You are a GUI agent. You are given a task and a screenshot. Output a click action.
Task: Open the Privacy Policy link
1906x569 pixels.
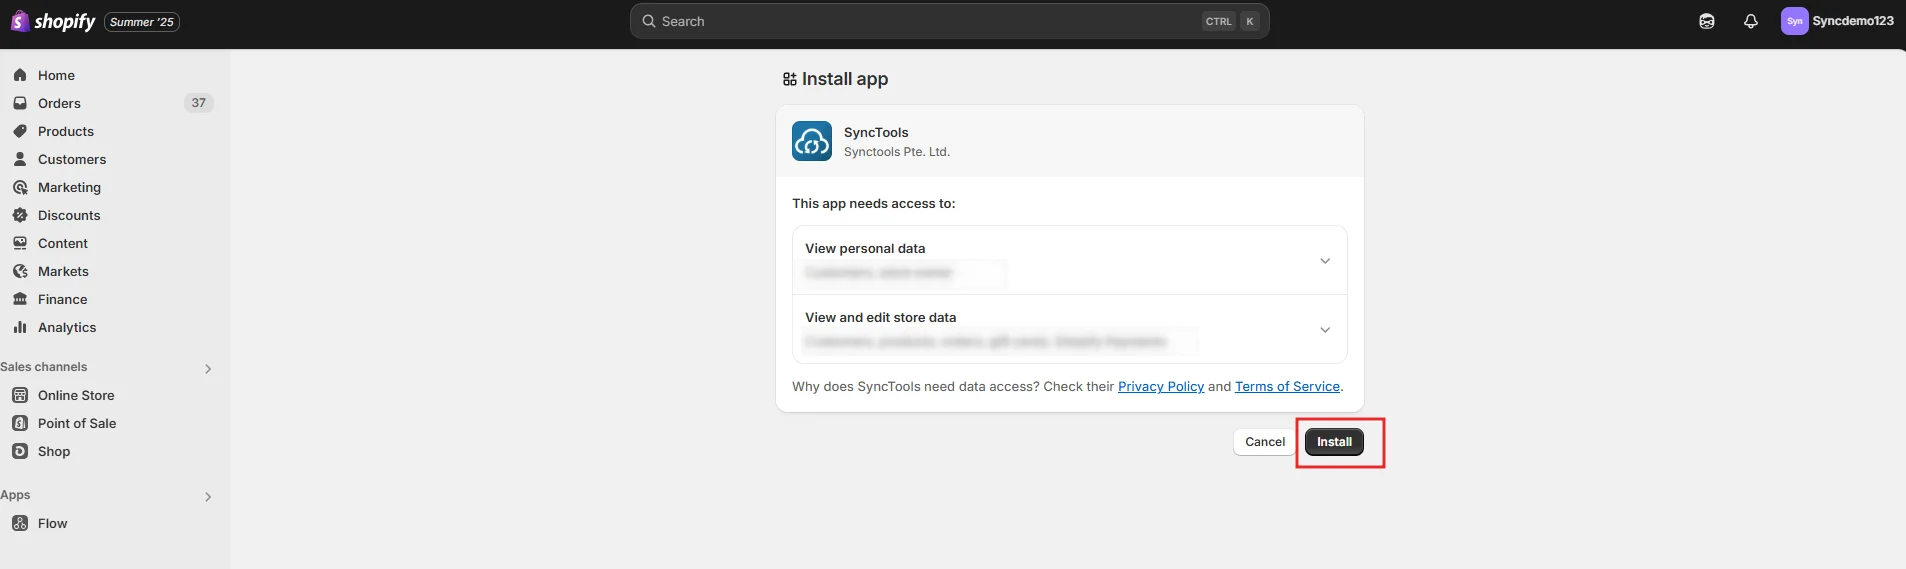pos(1160,387)
